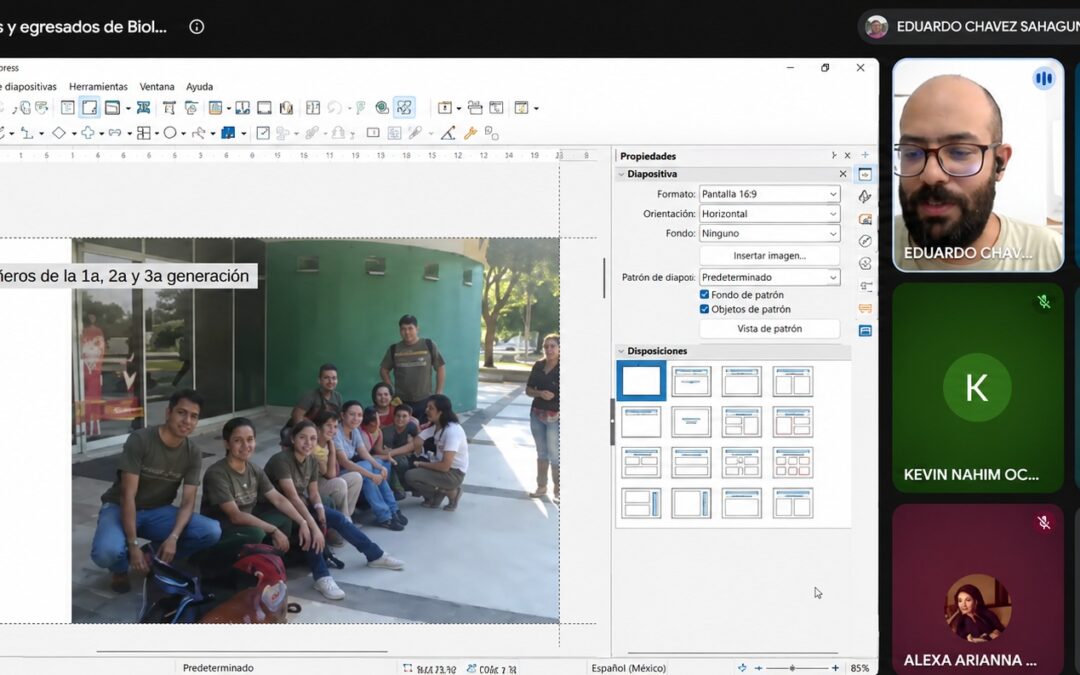The width and height of the screenshot is (1080, 675).
Task: Click the Fit slide to window icon
Action: pos(742,668)
